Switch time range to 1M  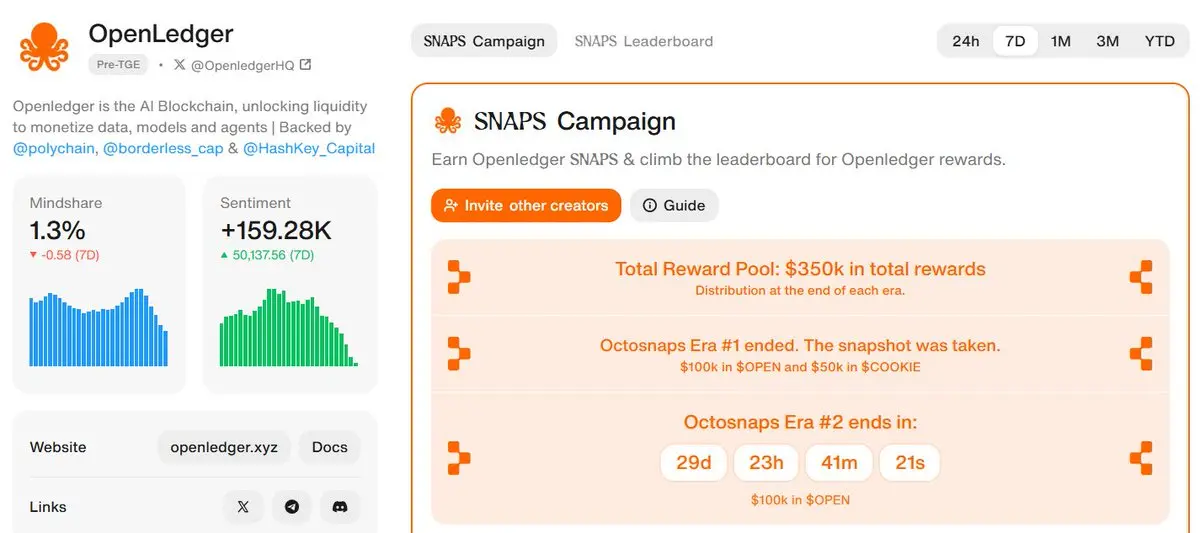point(1061,41)
